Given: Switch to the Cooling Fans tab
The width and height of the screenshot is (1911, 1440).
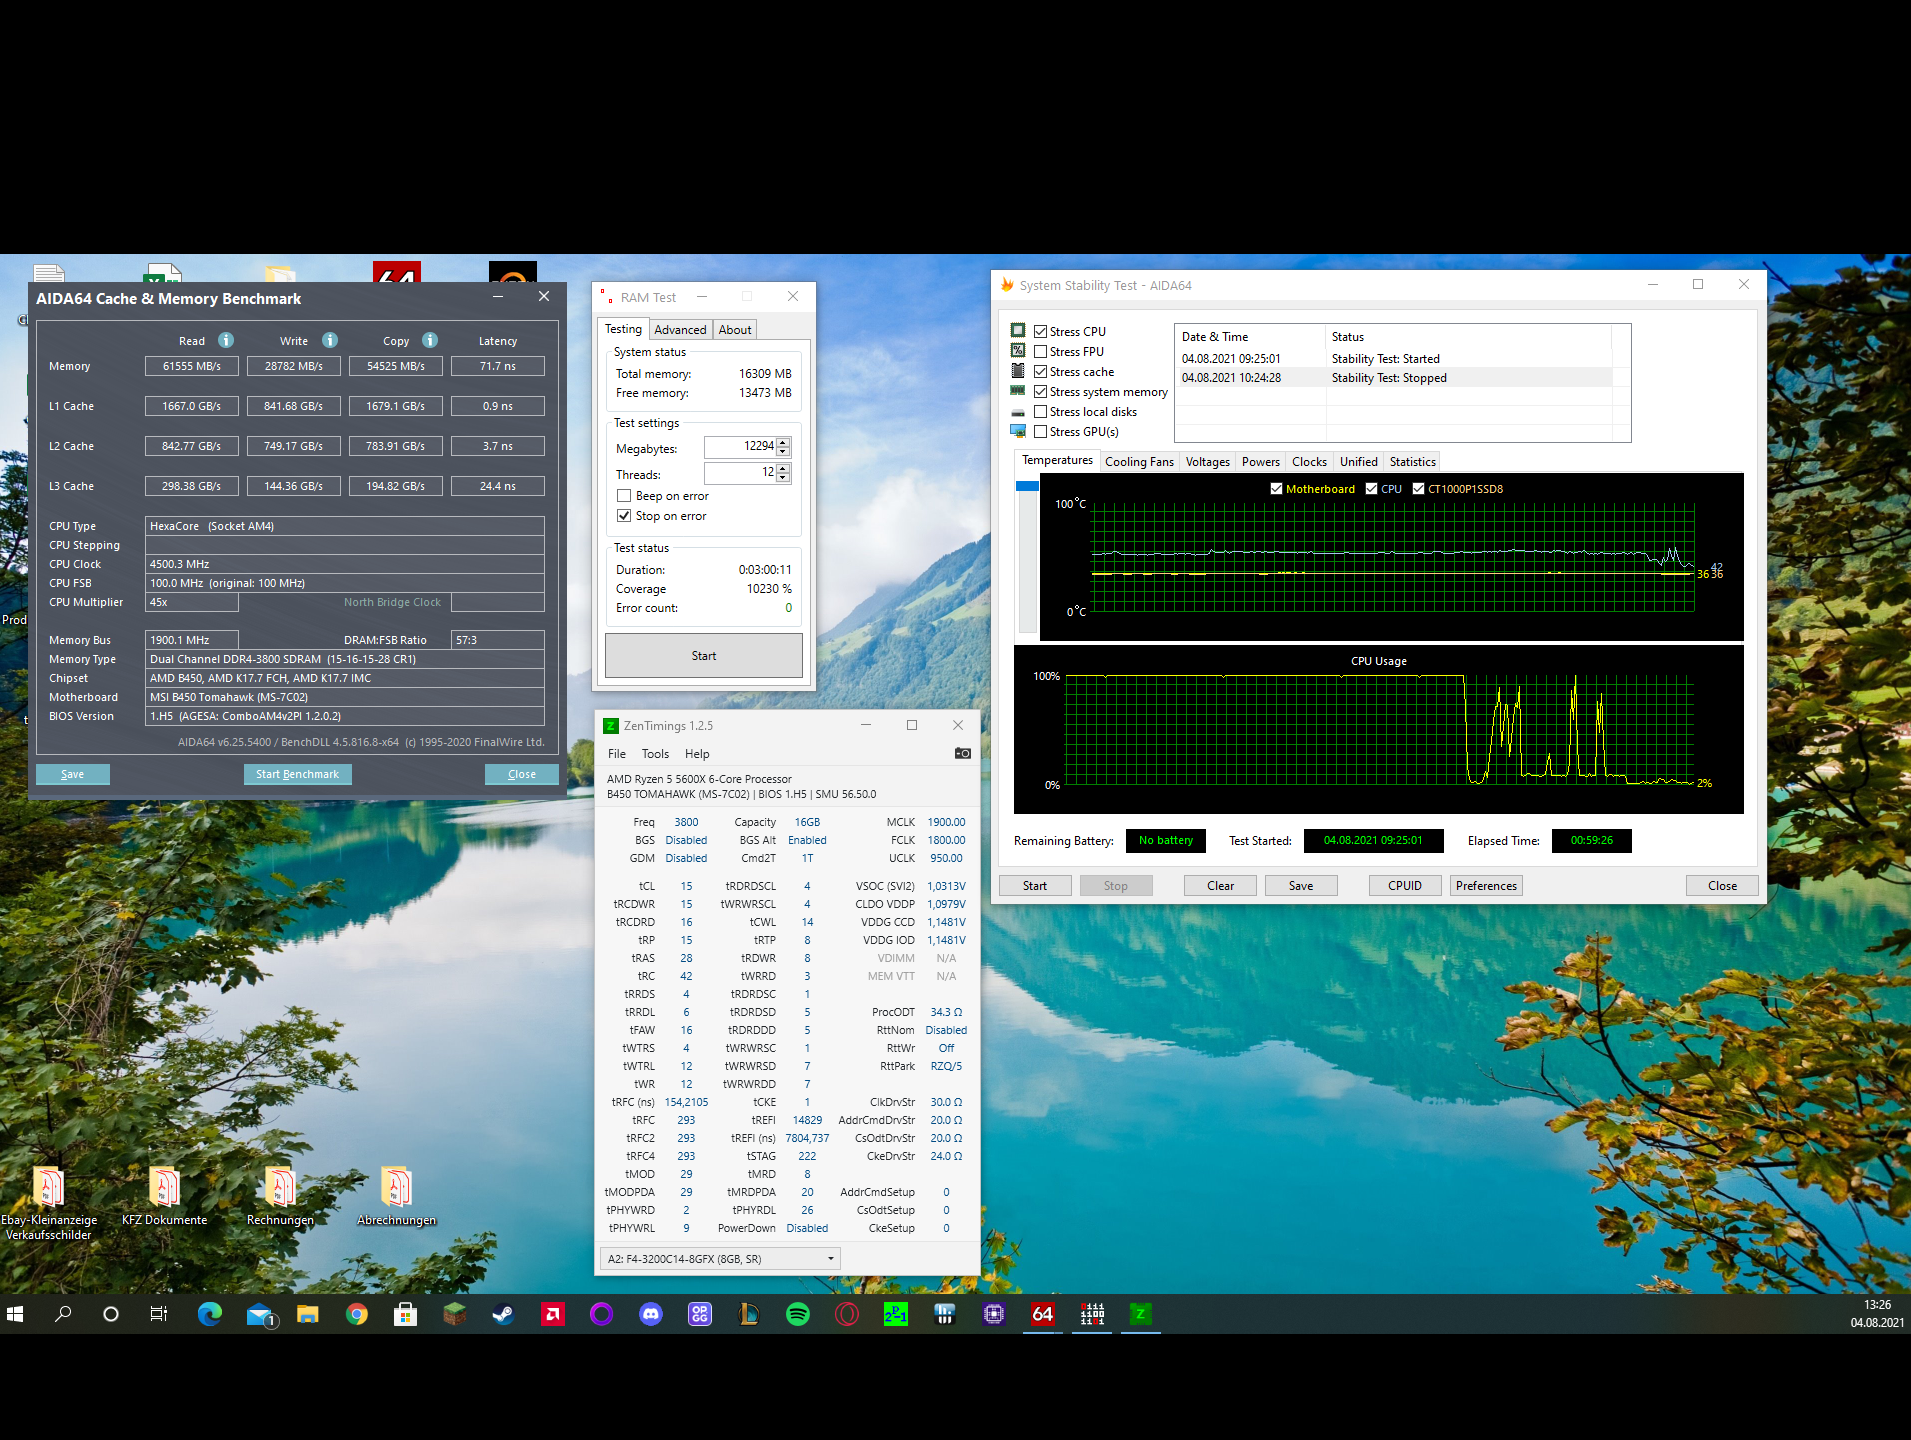Looking at the screenshot, I should tap(1139, 462).
